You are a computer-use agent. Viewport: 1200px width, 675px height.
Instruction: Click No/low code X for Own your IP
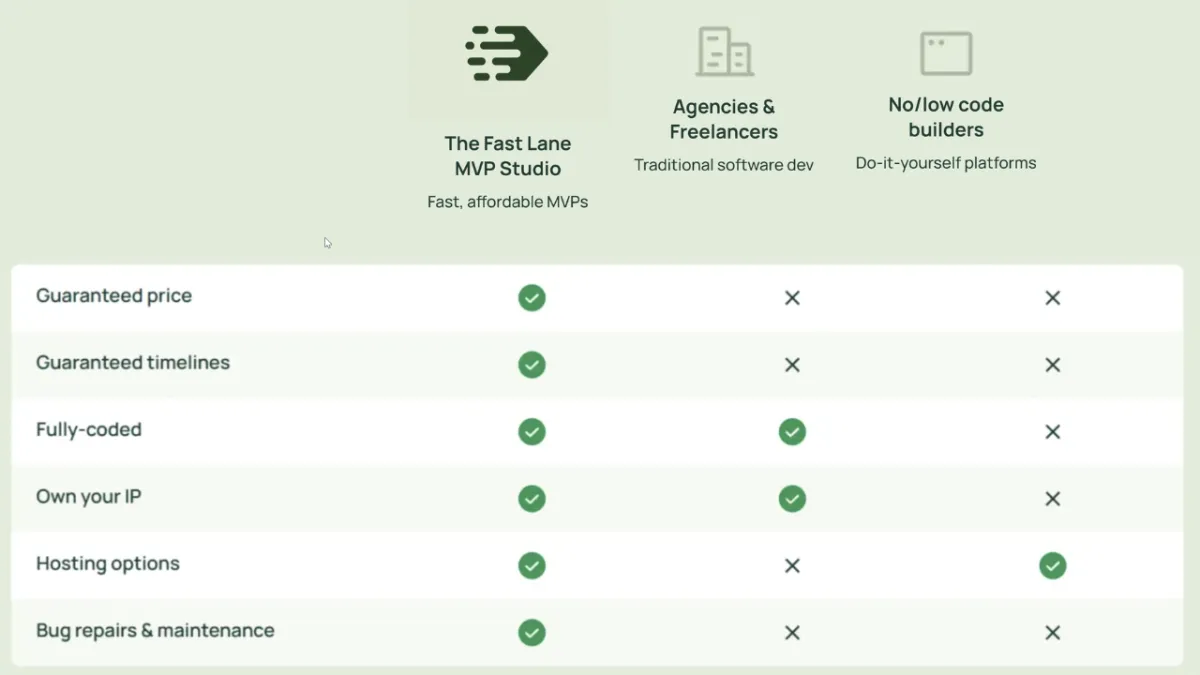[1052, 499]
